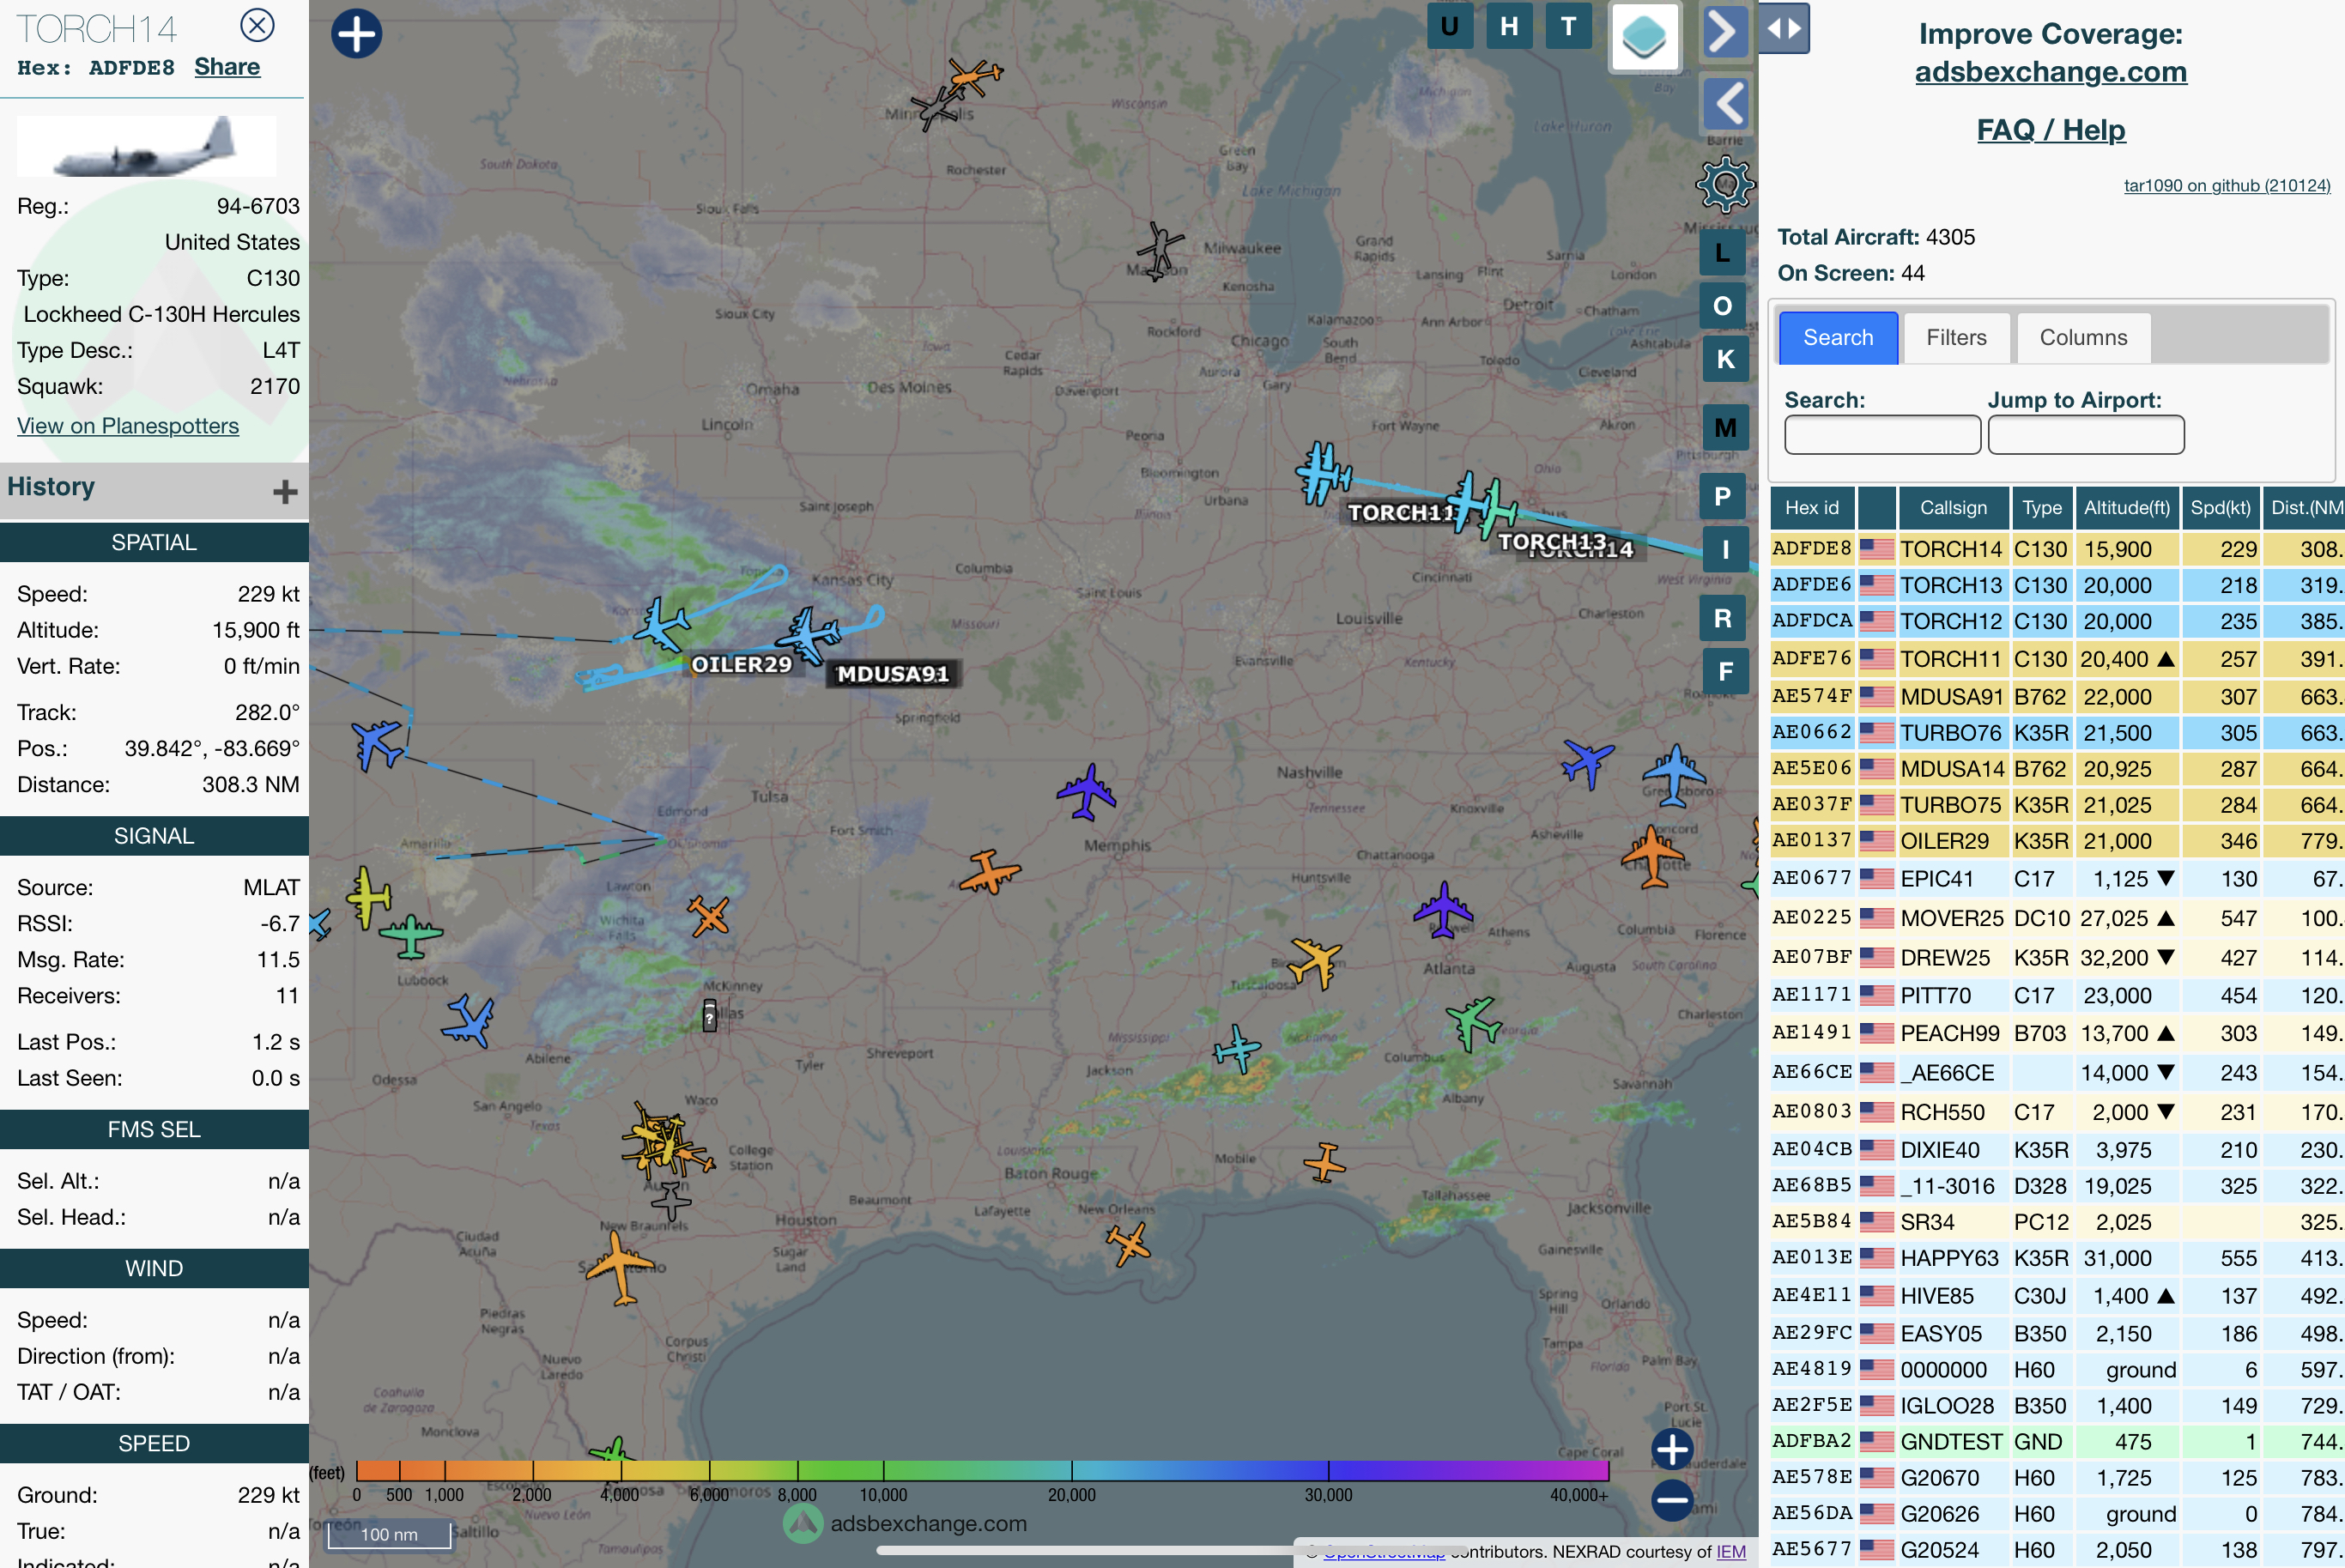Image resolution: width=2345 pixels, height=1568 pixels.
Task: Toggle the M map option button
Action: tap(1725, 428)
